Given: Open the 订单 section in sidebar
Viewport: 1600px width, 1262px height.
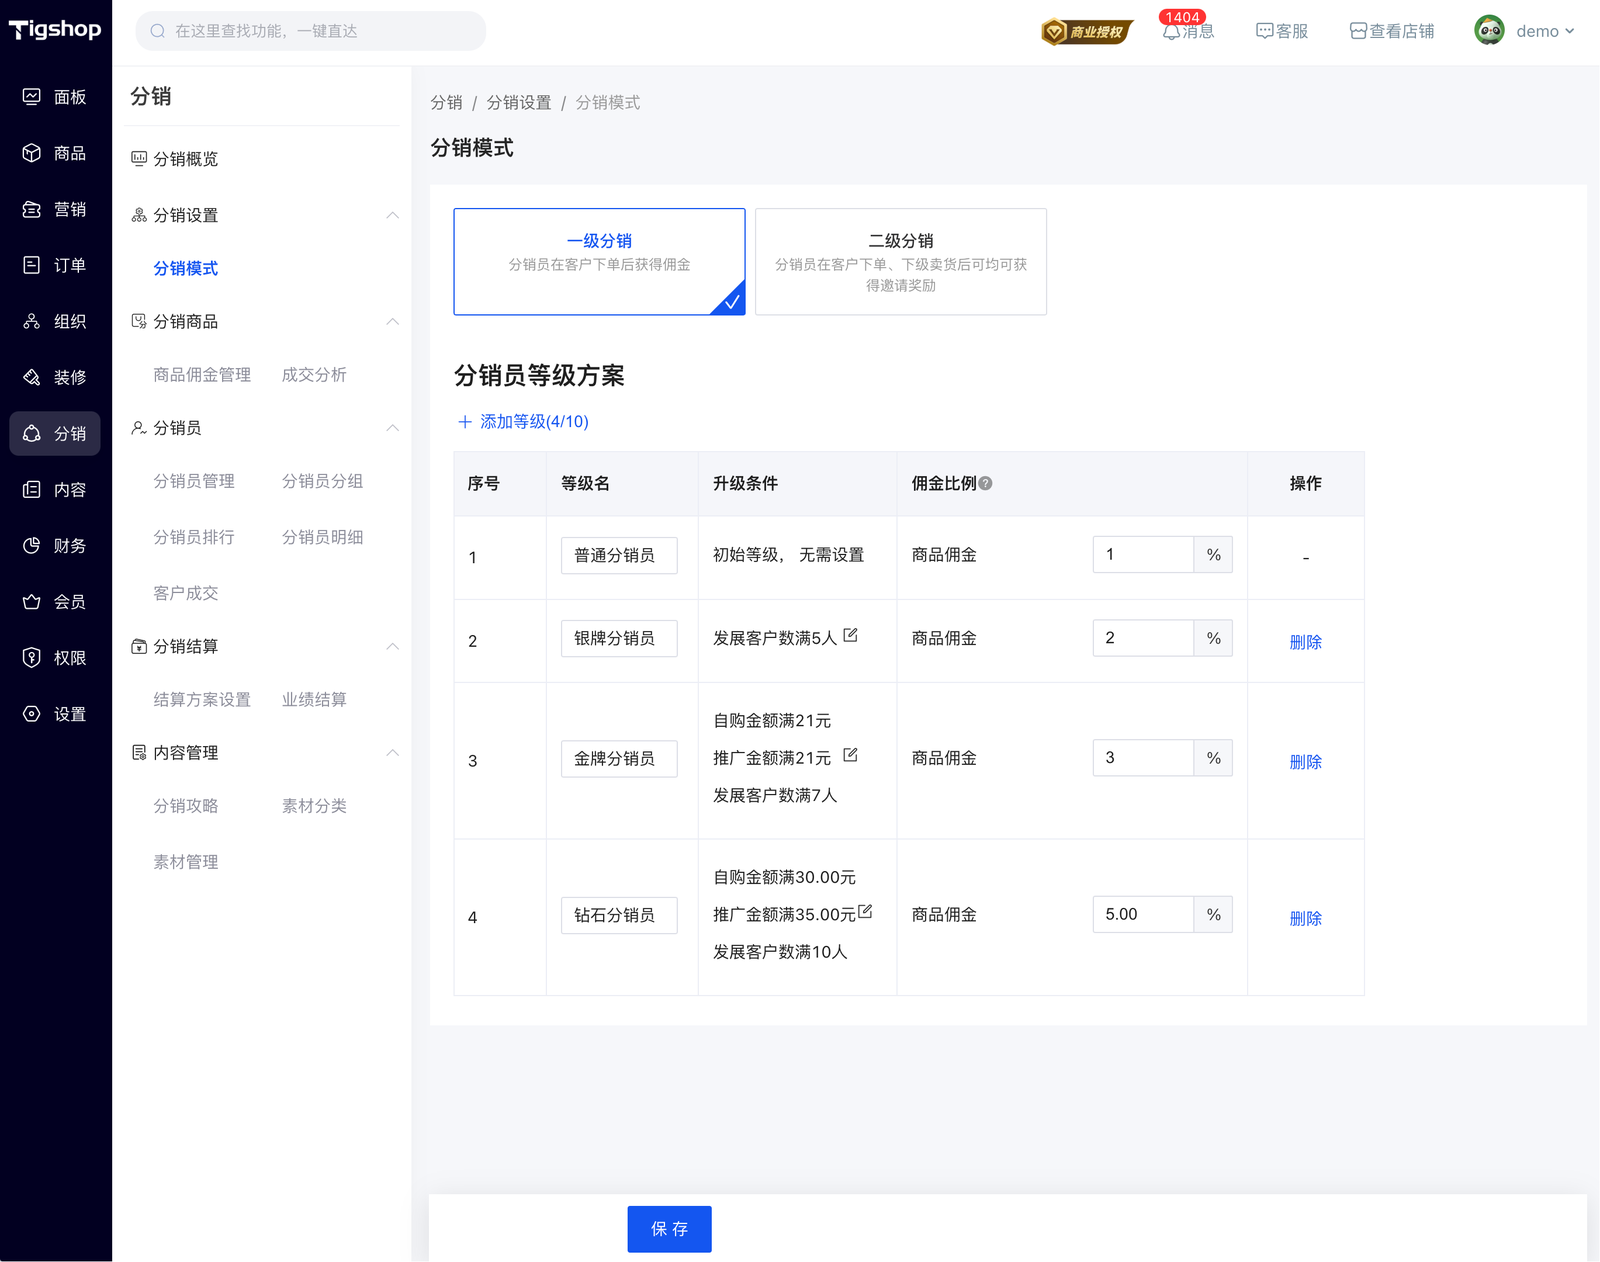Looking at the screenshot, I should (x=57, y=264).
